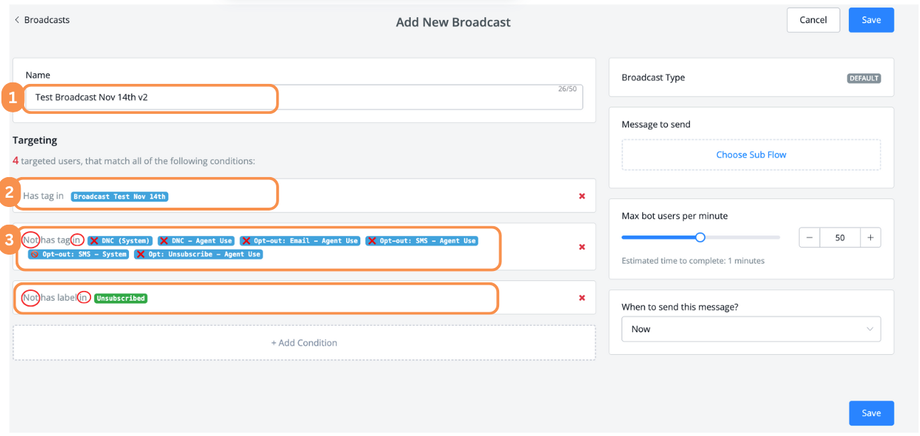Remove the 'Has tag in' condition
920x436 pixels.
point(582,196)
